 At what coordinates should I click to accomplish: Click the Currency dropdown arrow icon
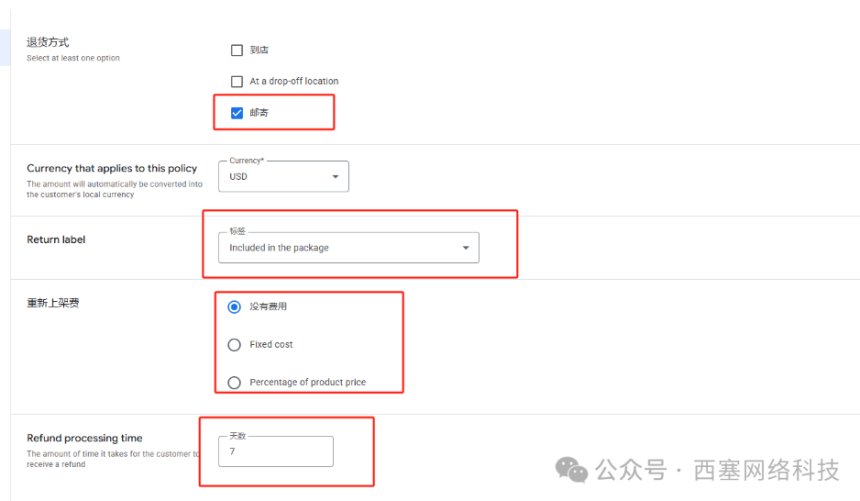click(335, 177)
